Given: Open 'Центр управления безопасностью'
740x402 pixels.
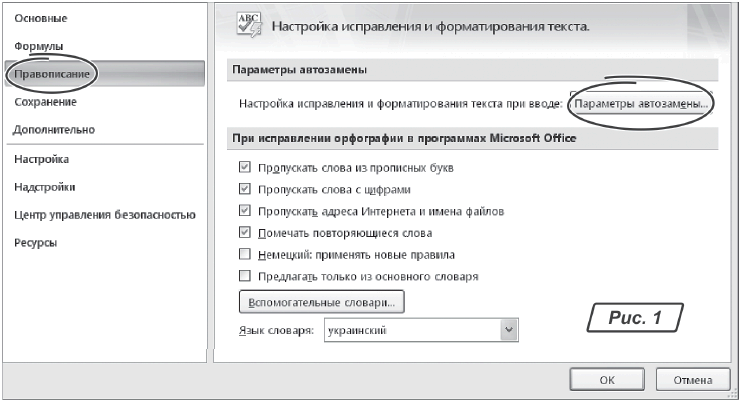Looking at the screenshot, I should pos(104,214).
